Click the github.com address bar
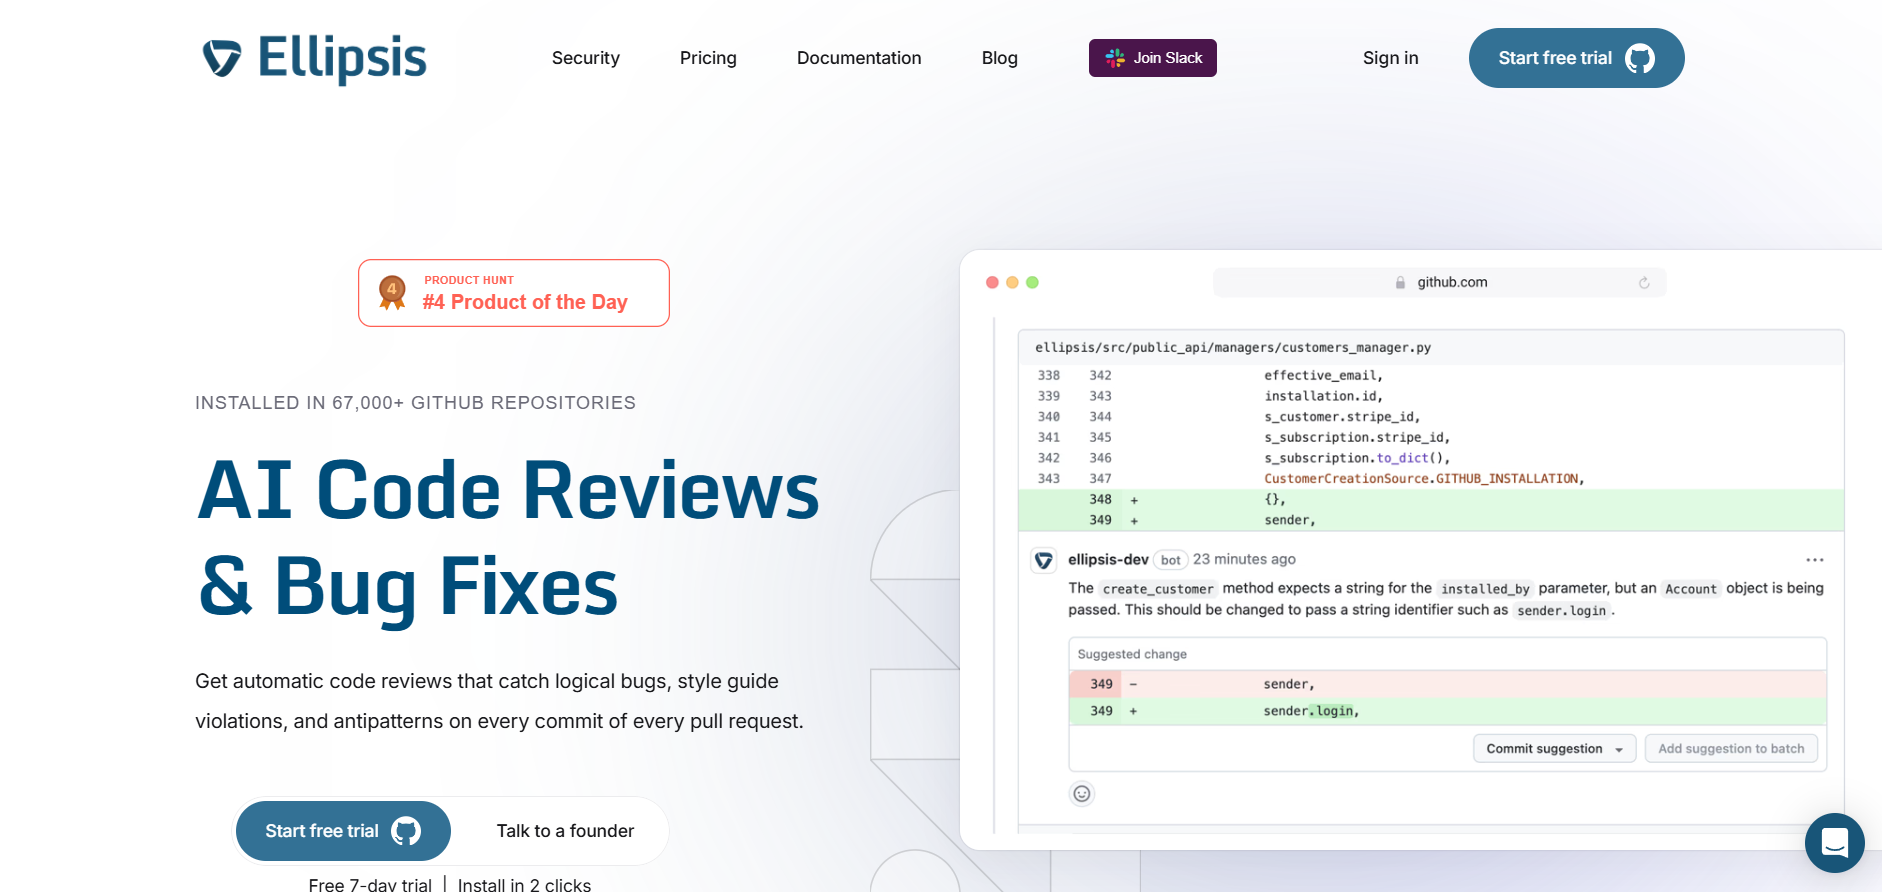Viewport: 1882px width, 892px height. click(x=1439, y=282)
